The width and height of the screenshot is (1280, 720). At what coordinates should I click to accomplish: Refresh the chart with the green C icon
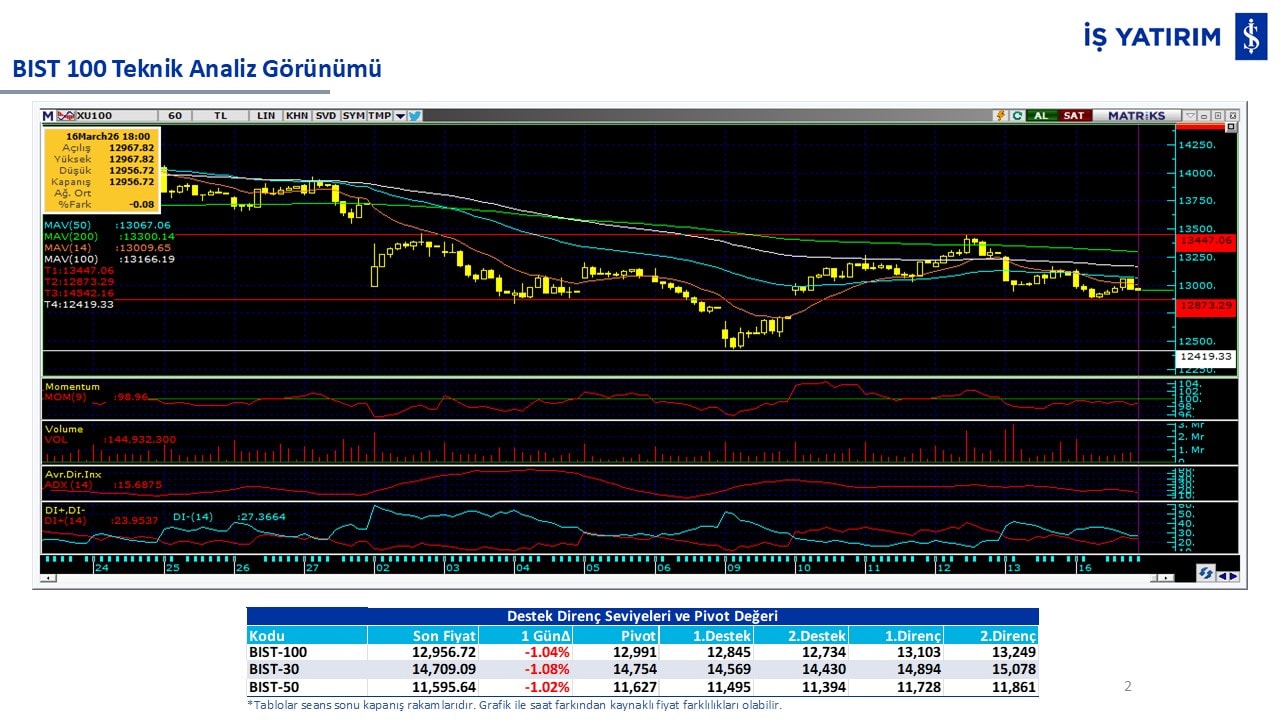tap(1017, 116)
